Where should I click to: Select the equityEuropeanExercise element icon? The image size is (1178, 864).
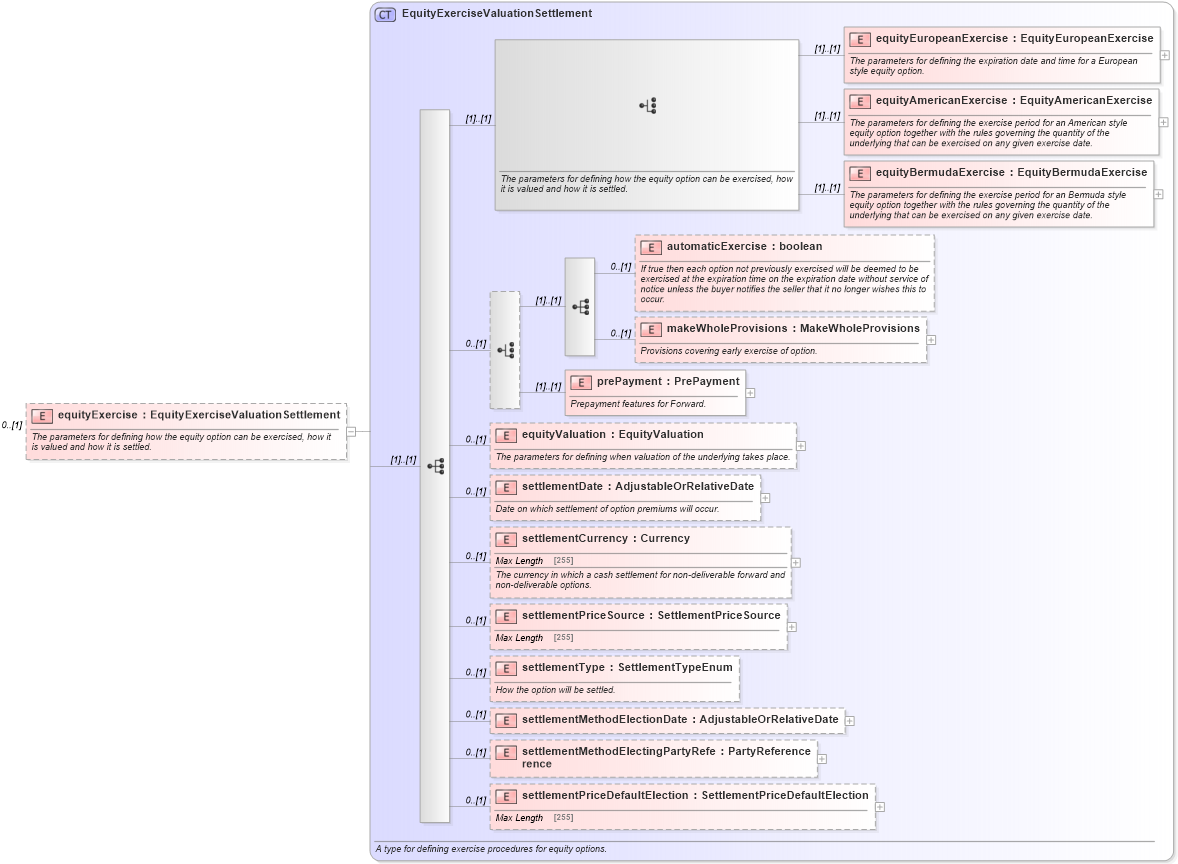(859, 38)
